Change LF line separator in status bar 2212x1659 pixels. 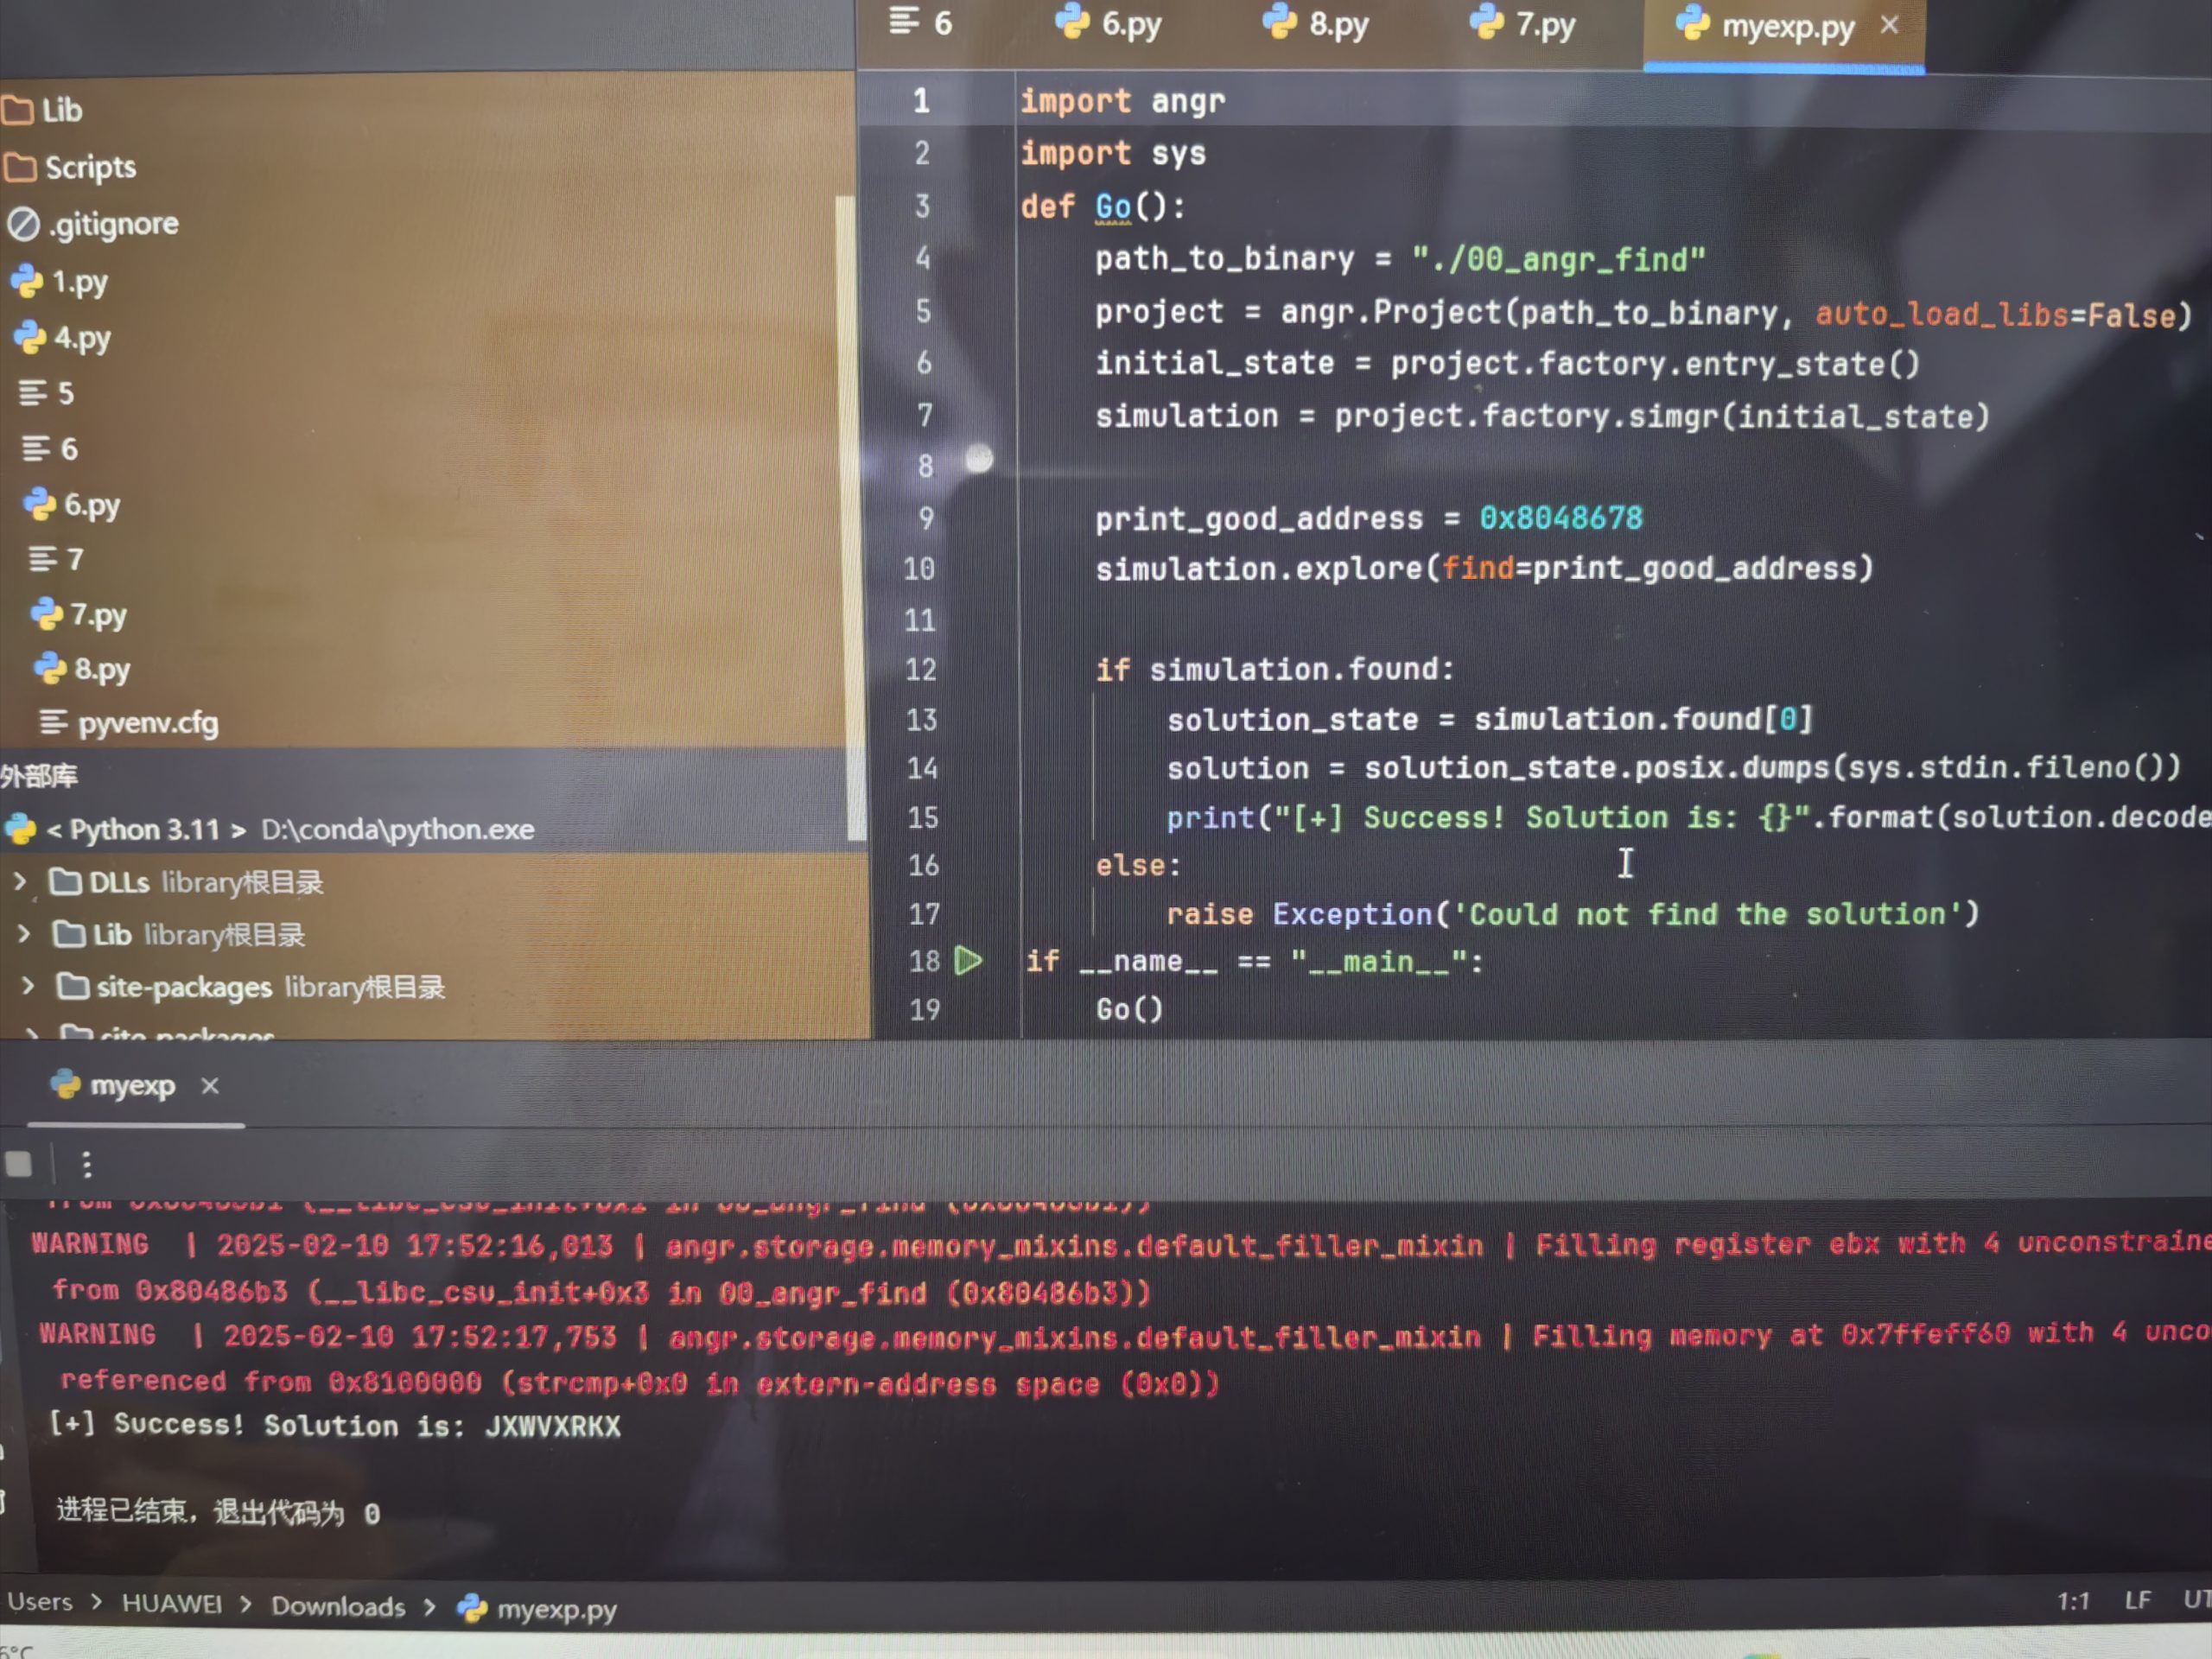click(2138, 1601)
